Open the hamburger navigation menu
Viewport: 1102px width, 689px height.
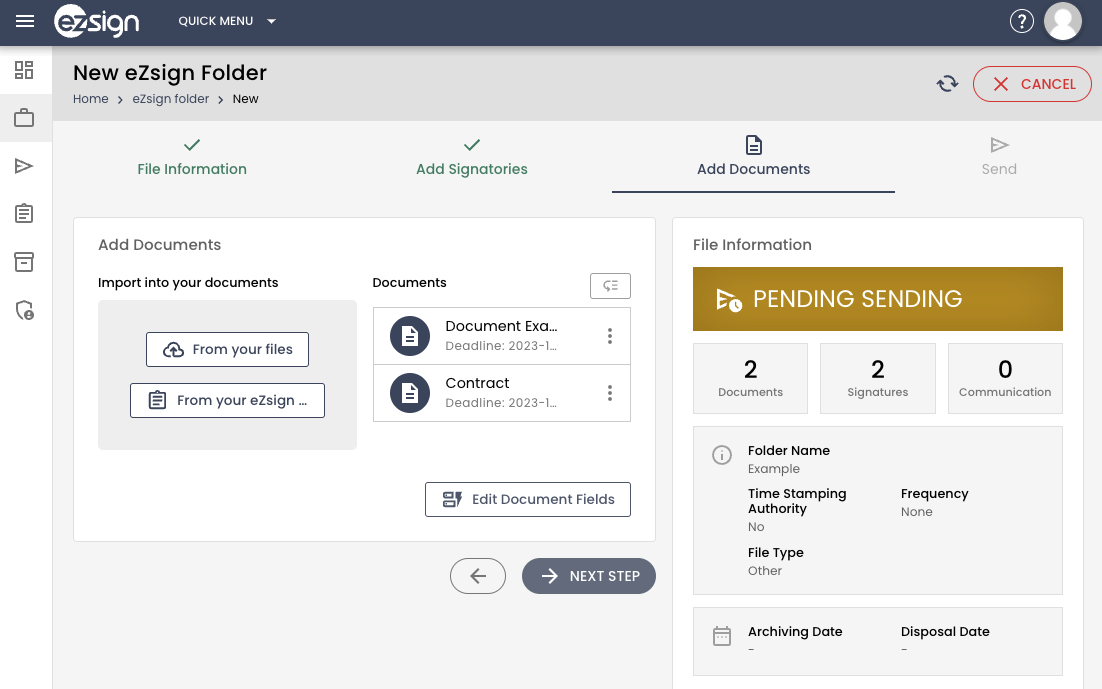(25, 21)
